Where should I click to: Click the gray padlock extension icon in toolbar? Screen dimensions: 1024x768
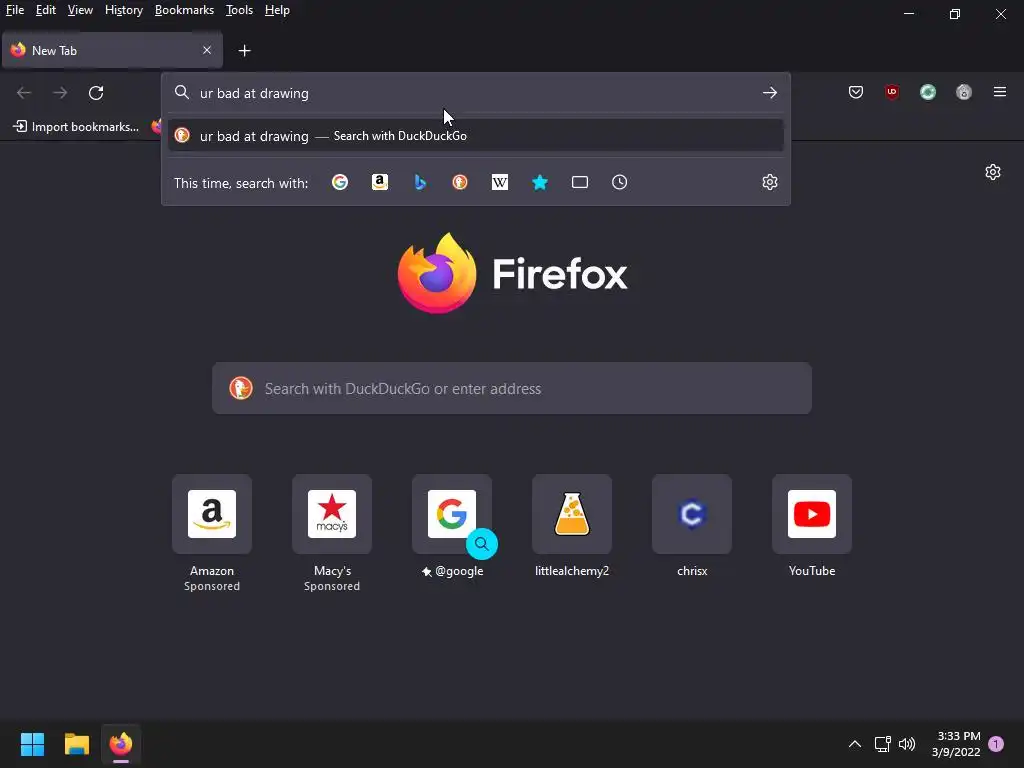[964, 92]
